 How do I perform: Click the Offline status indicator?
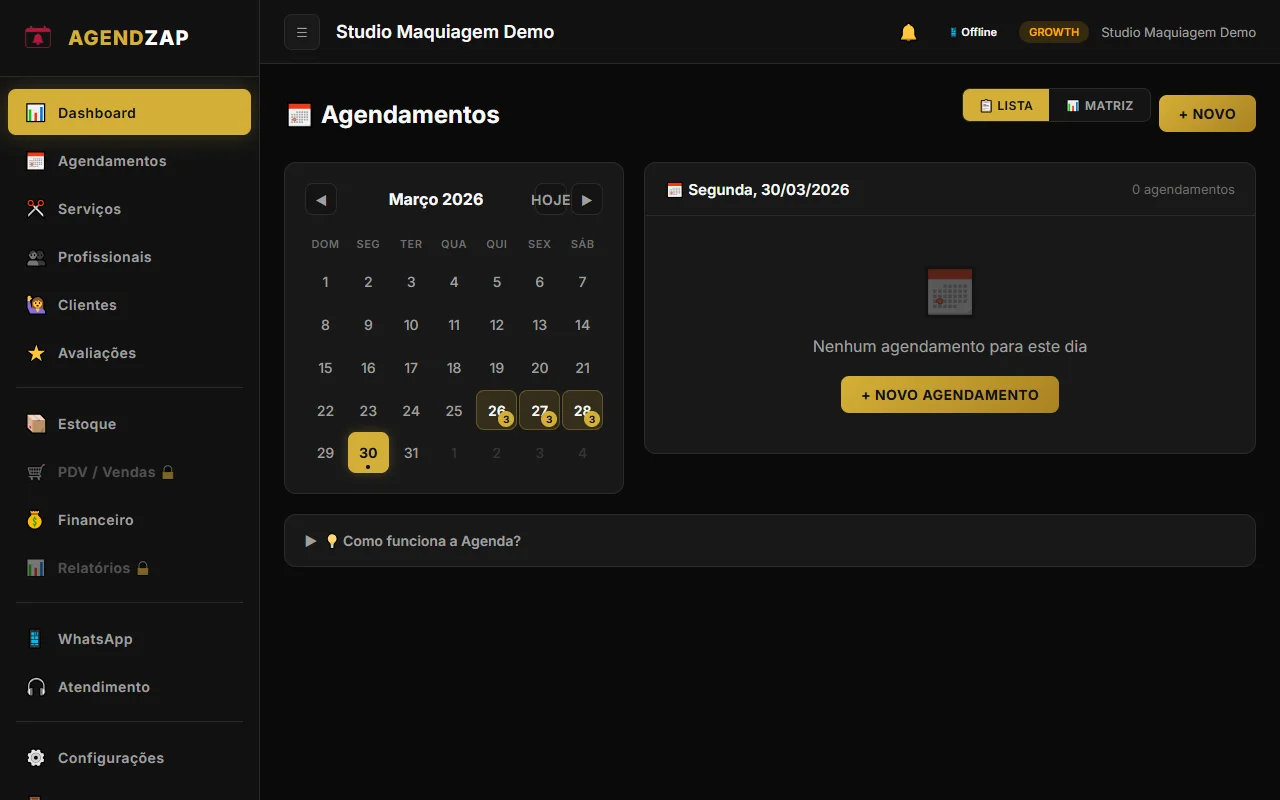click(973, 32)
